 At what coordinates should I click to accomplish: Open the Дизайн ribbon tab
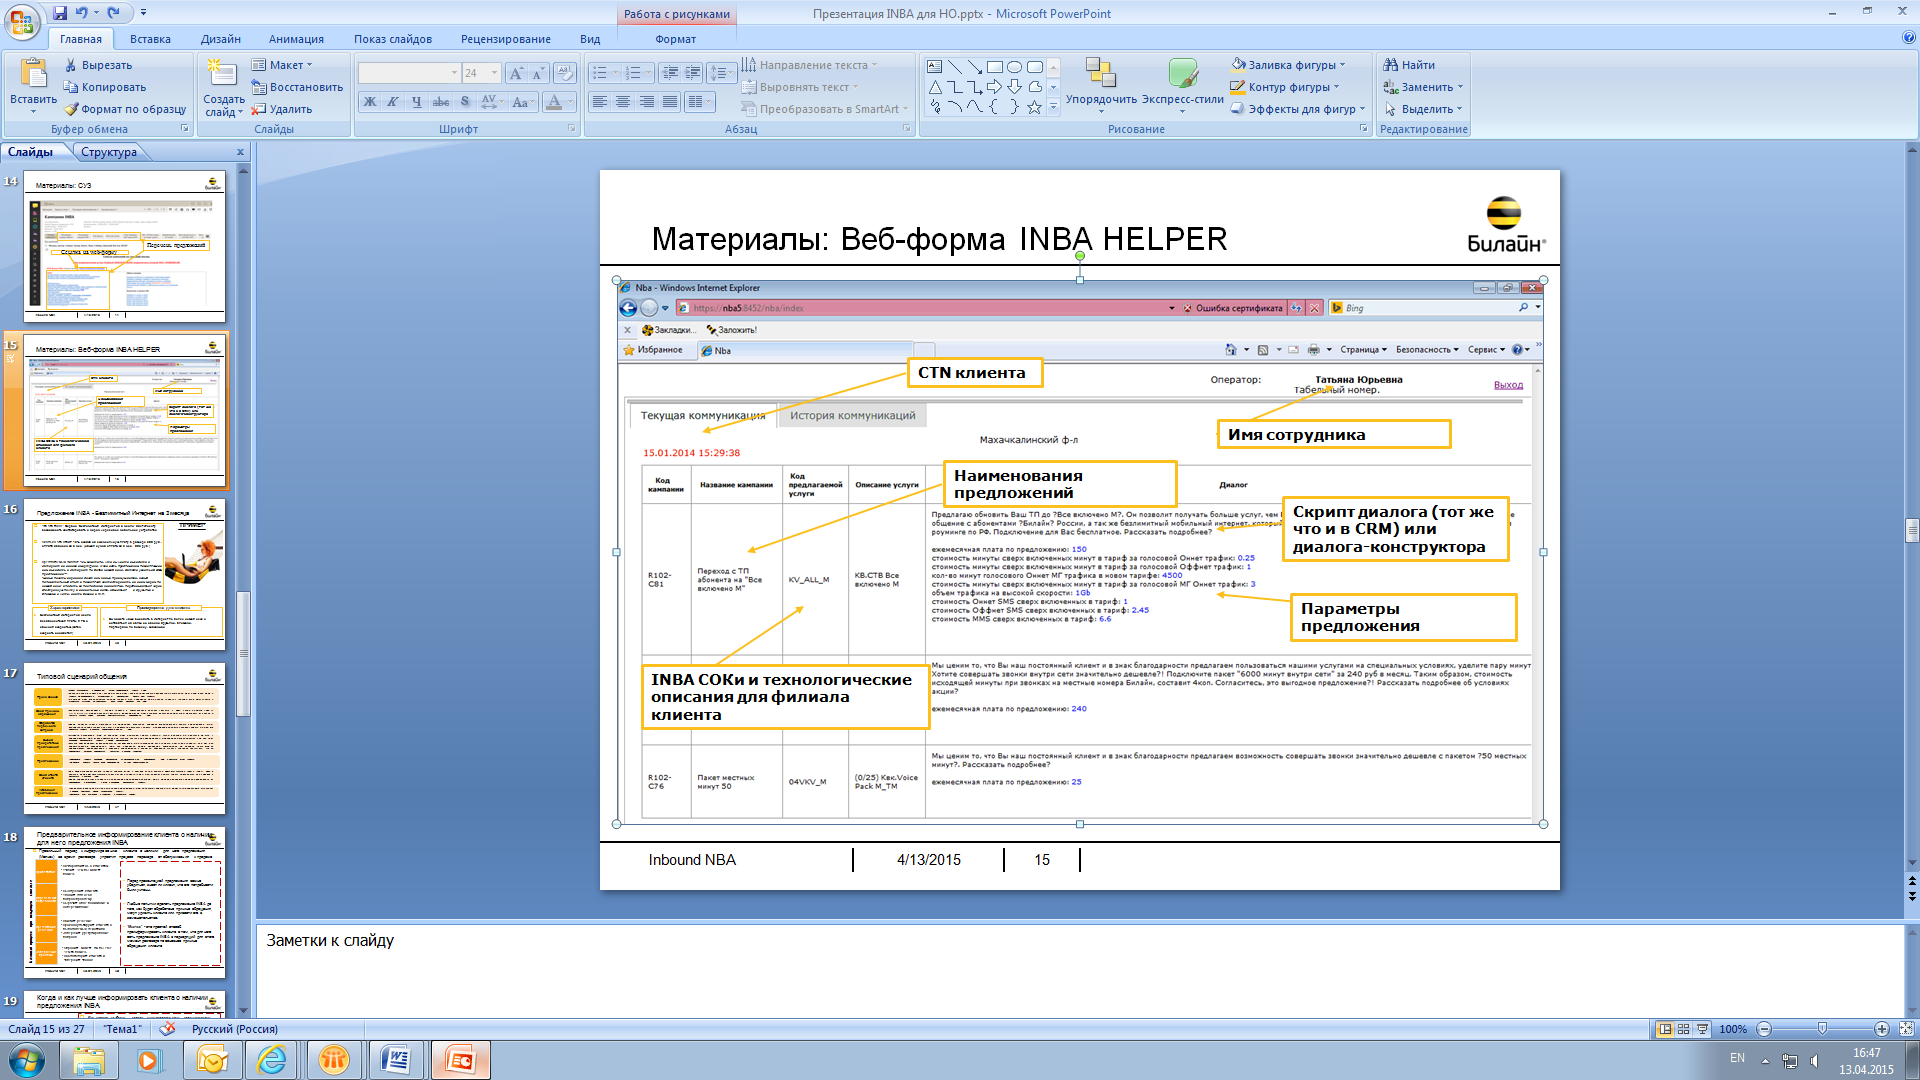coord(220,39)
